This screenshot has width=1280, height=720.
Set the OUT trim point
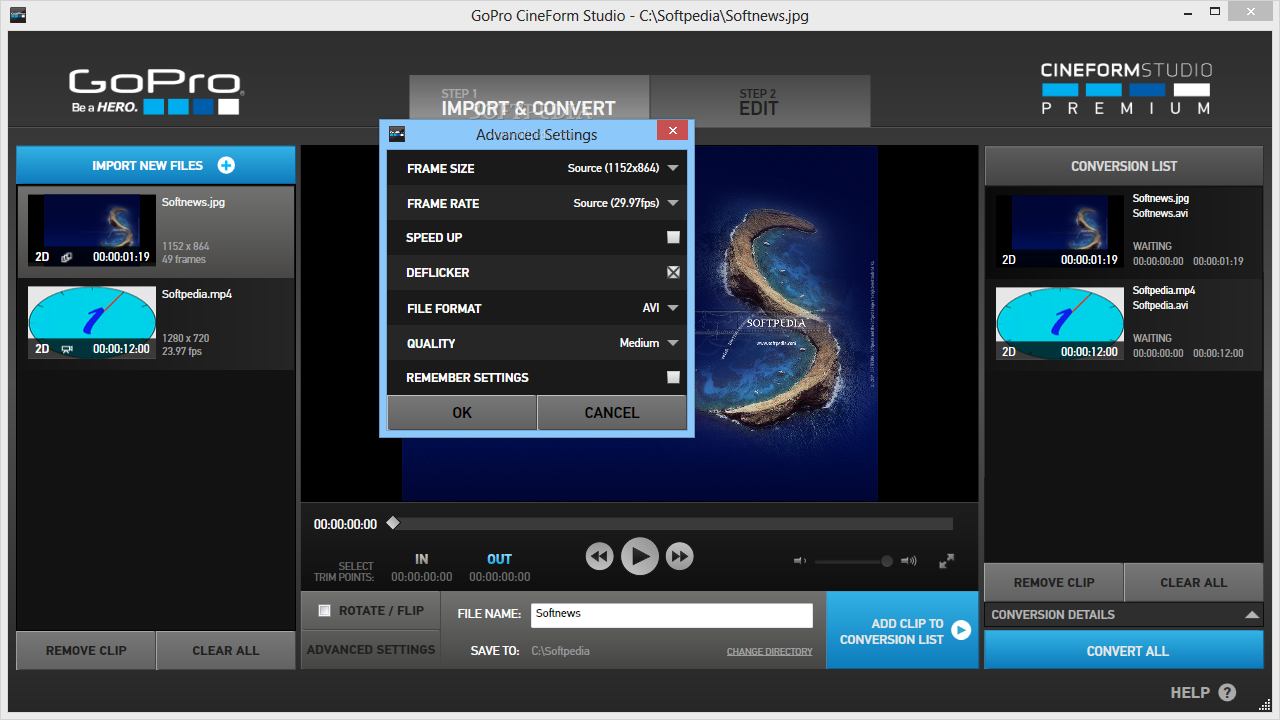click(500, 559)
